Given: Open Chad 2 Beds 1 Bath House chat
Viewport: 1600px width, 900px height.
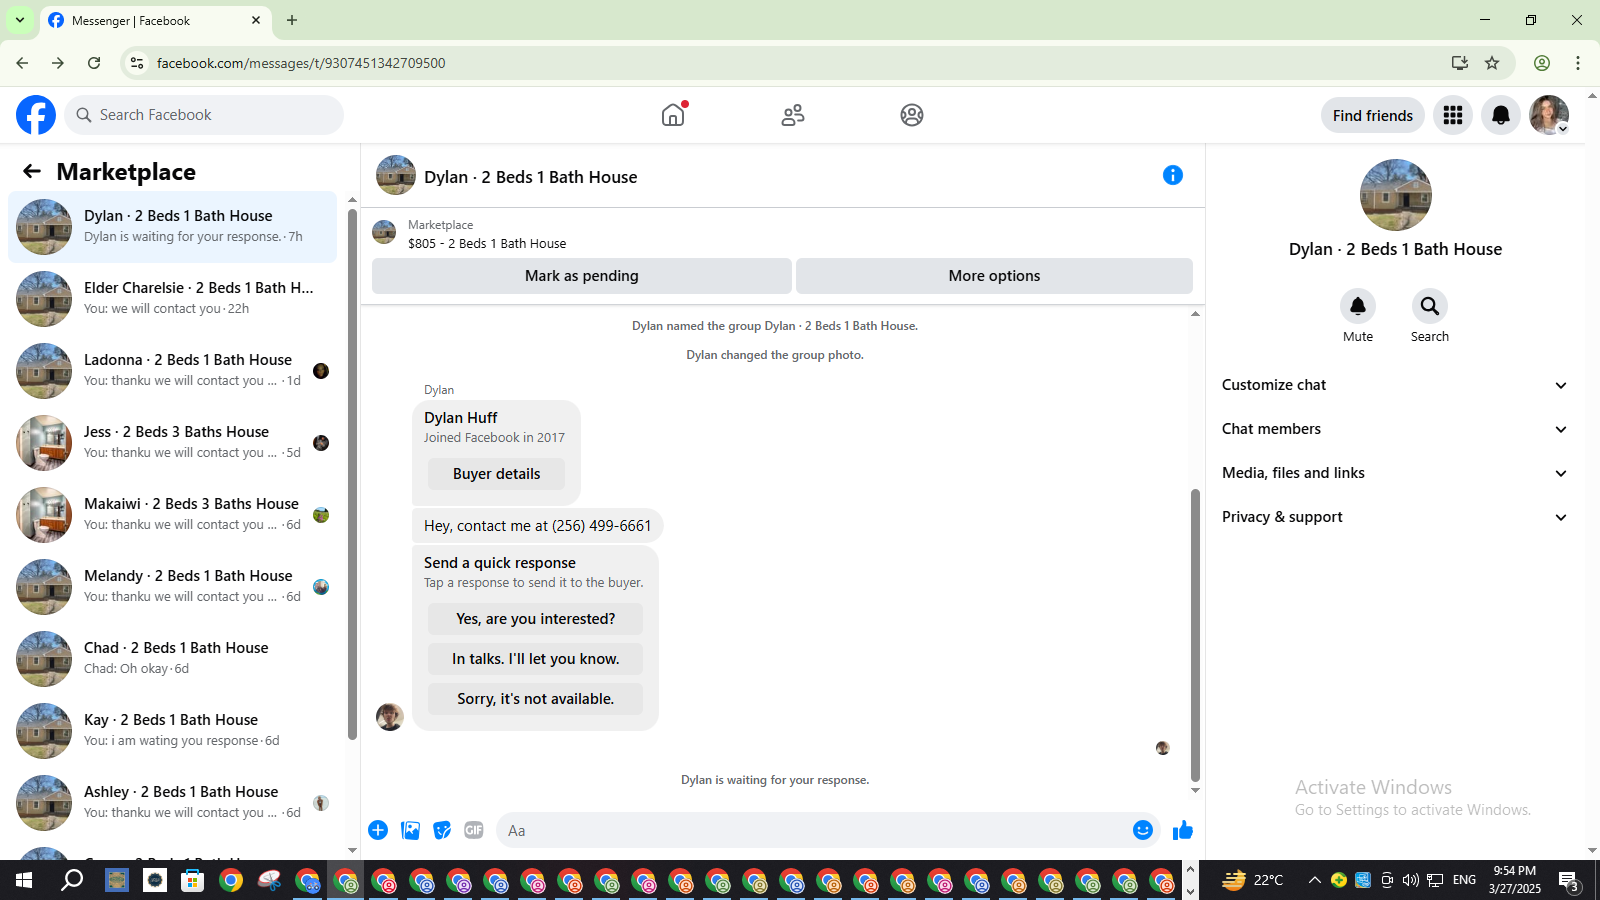Looking at the screenshot, I should (172, 659).
